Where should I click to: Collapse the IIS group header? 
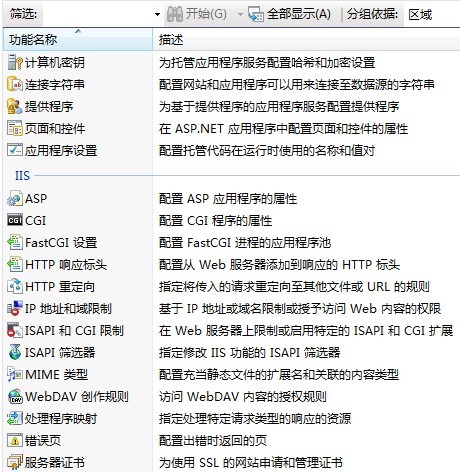click(22, 175)
